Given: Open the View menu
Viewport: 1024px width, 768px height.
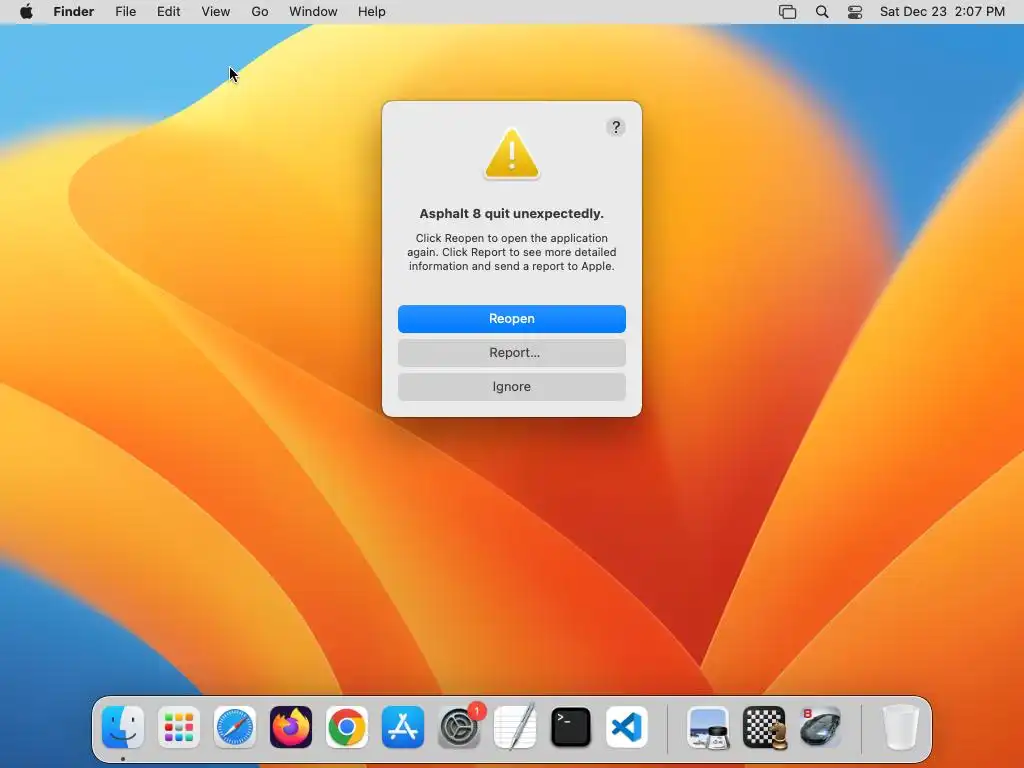Looking at the screenshot, I should click(216, 12).
